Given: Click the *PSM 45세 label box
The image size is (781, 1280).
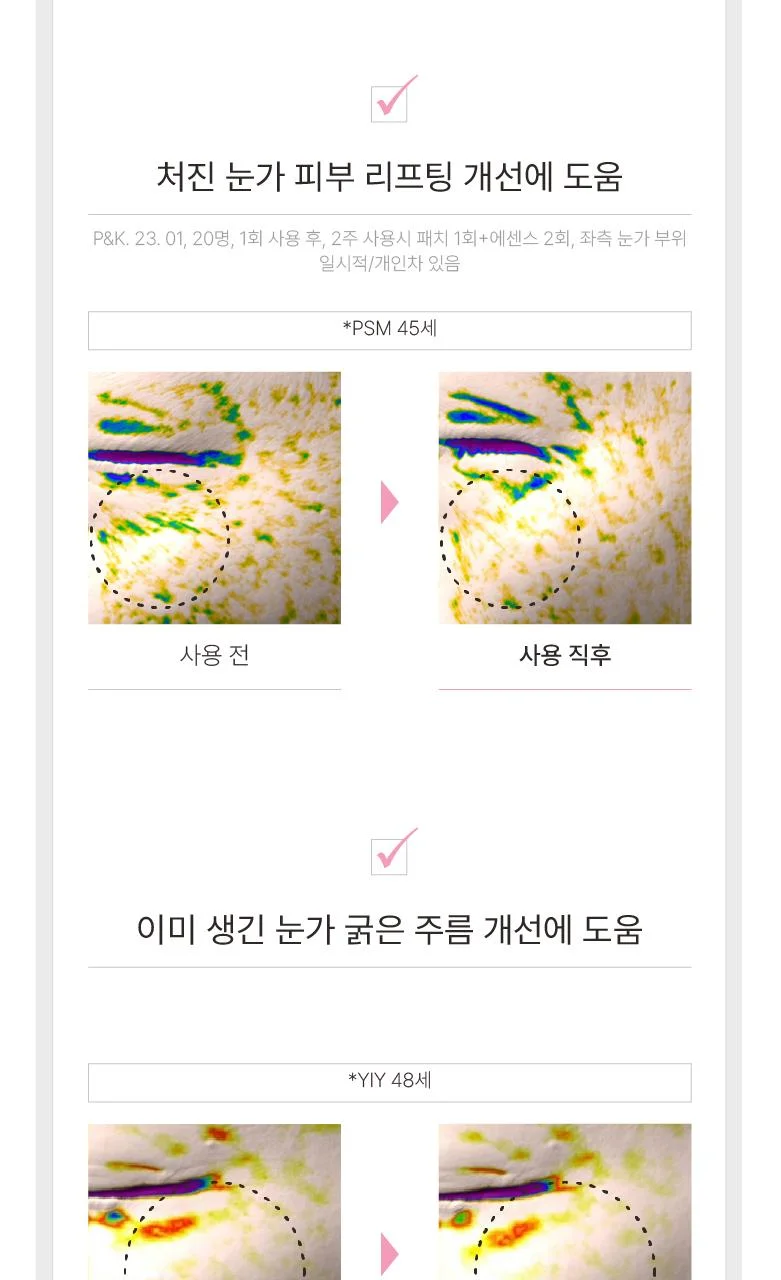Looking at the screenshot, I should 390,330.
